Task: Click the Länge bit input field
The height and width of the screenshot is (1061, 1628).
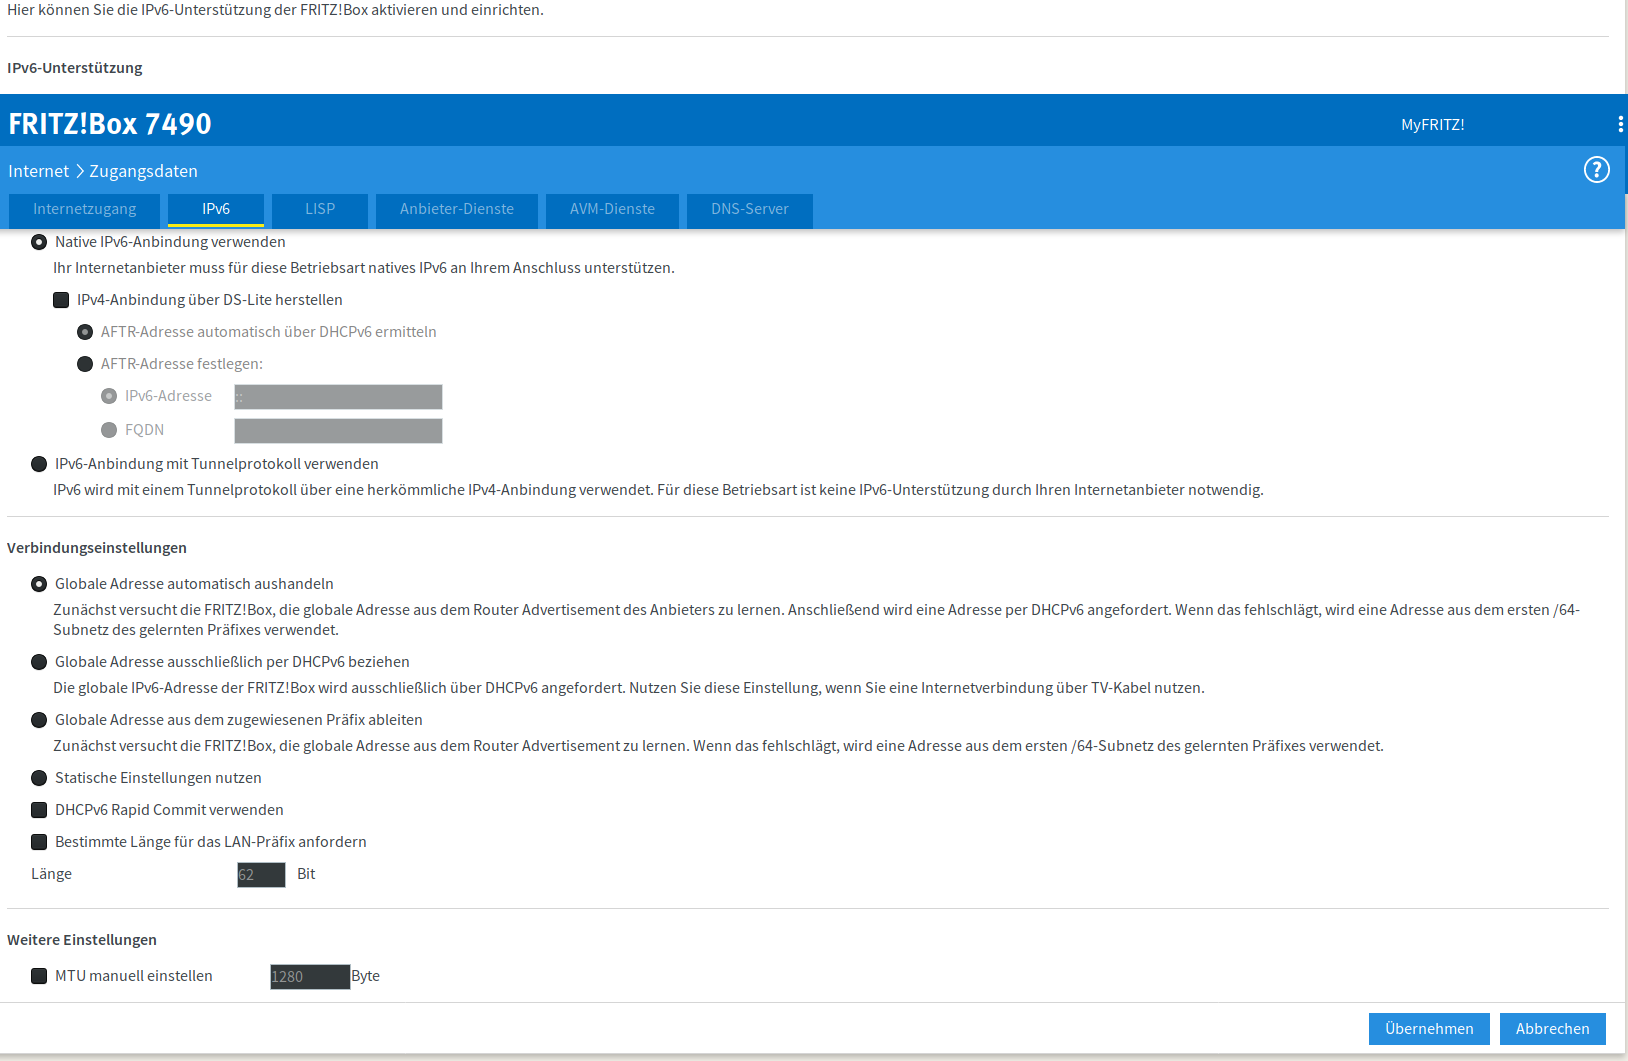Action: coord(261,875)
